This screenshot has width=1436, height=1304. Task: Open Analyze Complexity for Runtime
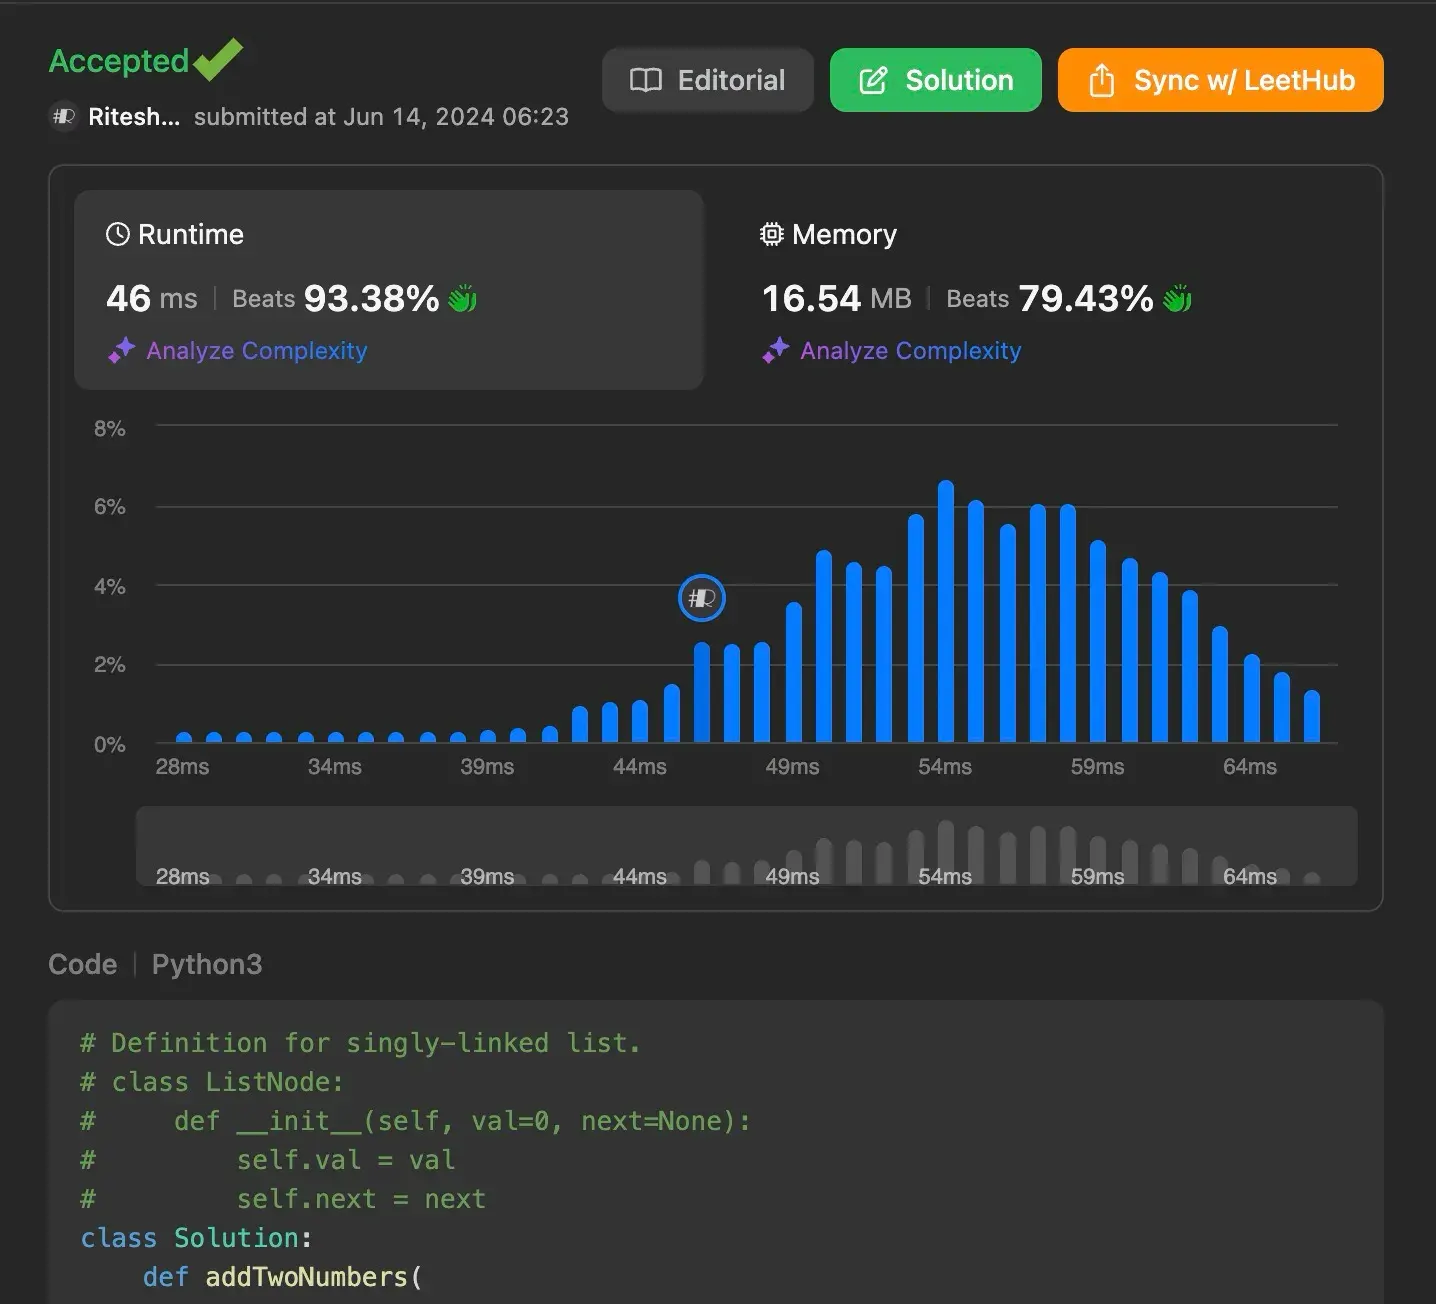pyautogui.click(x=256, y=351)
